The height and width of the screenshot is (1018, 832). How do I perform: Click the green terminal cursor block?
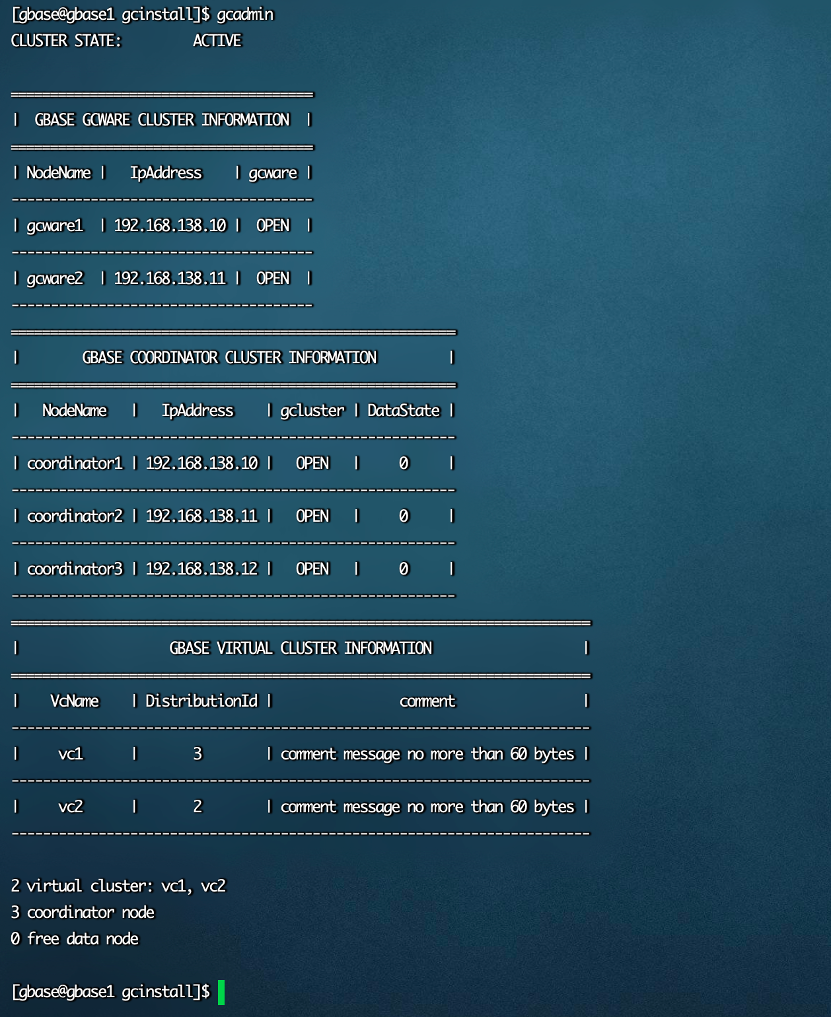(221, 993)
